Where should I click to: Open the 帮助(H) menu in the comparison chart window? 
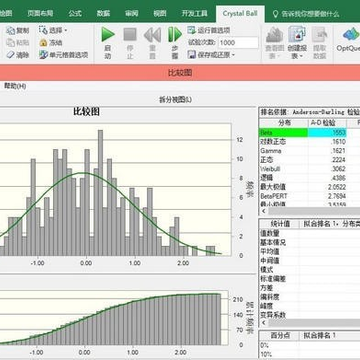15,86
